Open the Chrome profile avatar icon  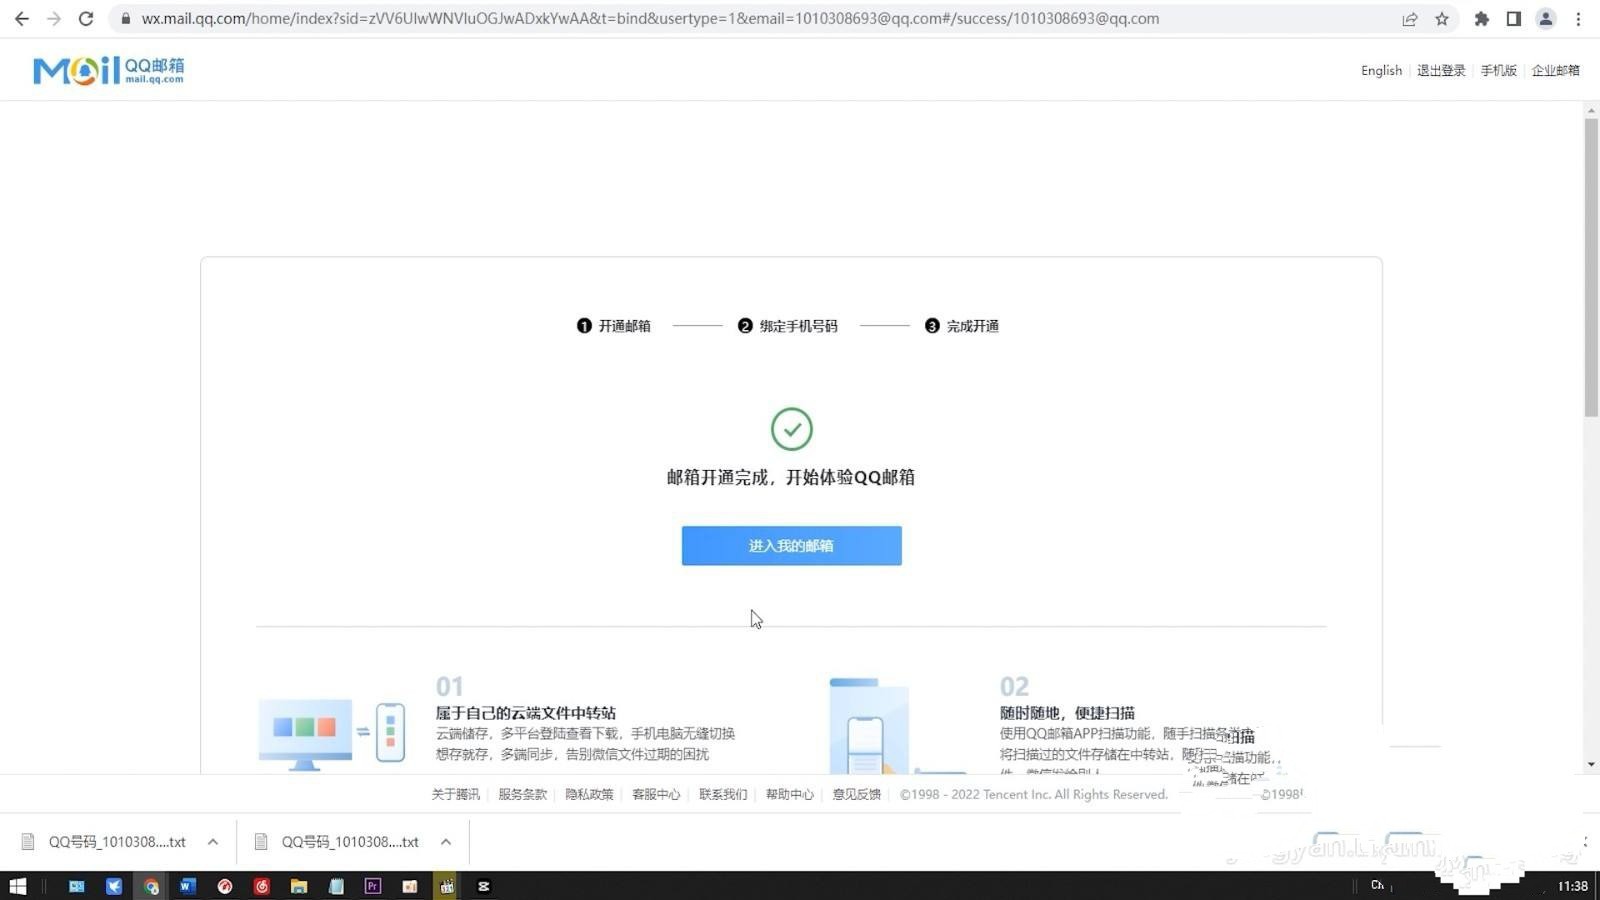point(1546,19)
